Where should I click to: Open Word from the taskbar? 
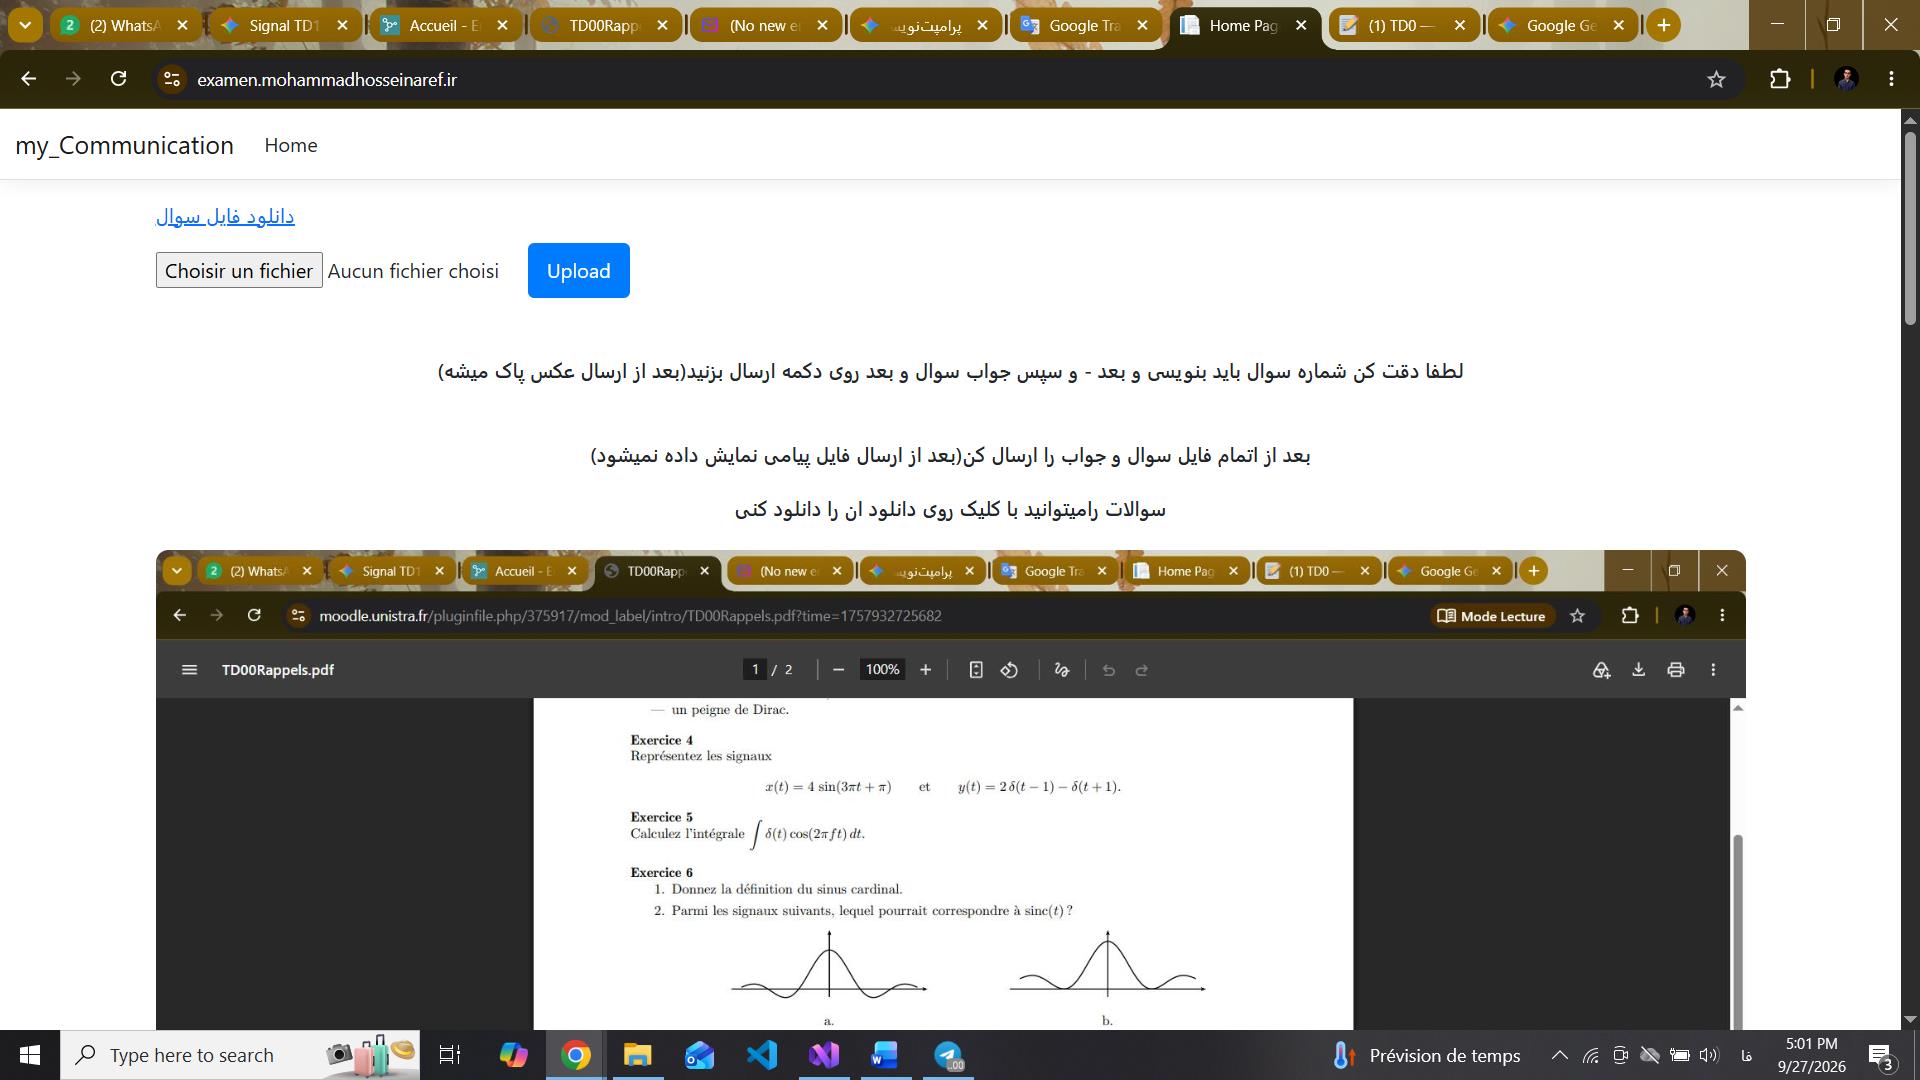[x=885, y=1055]
